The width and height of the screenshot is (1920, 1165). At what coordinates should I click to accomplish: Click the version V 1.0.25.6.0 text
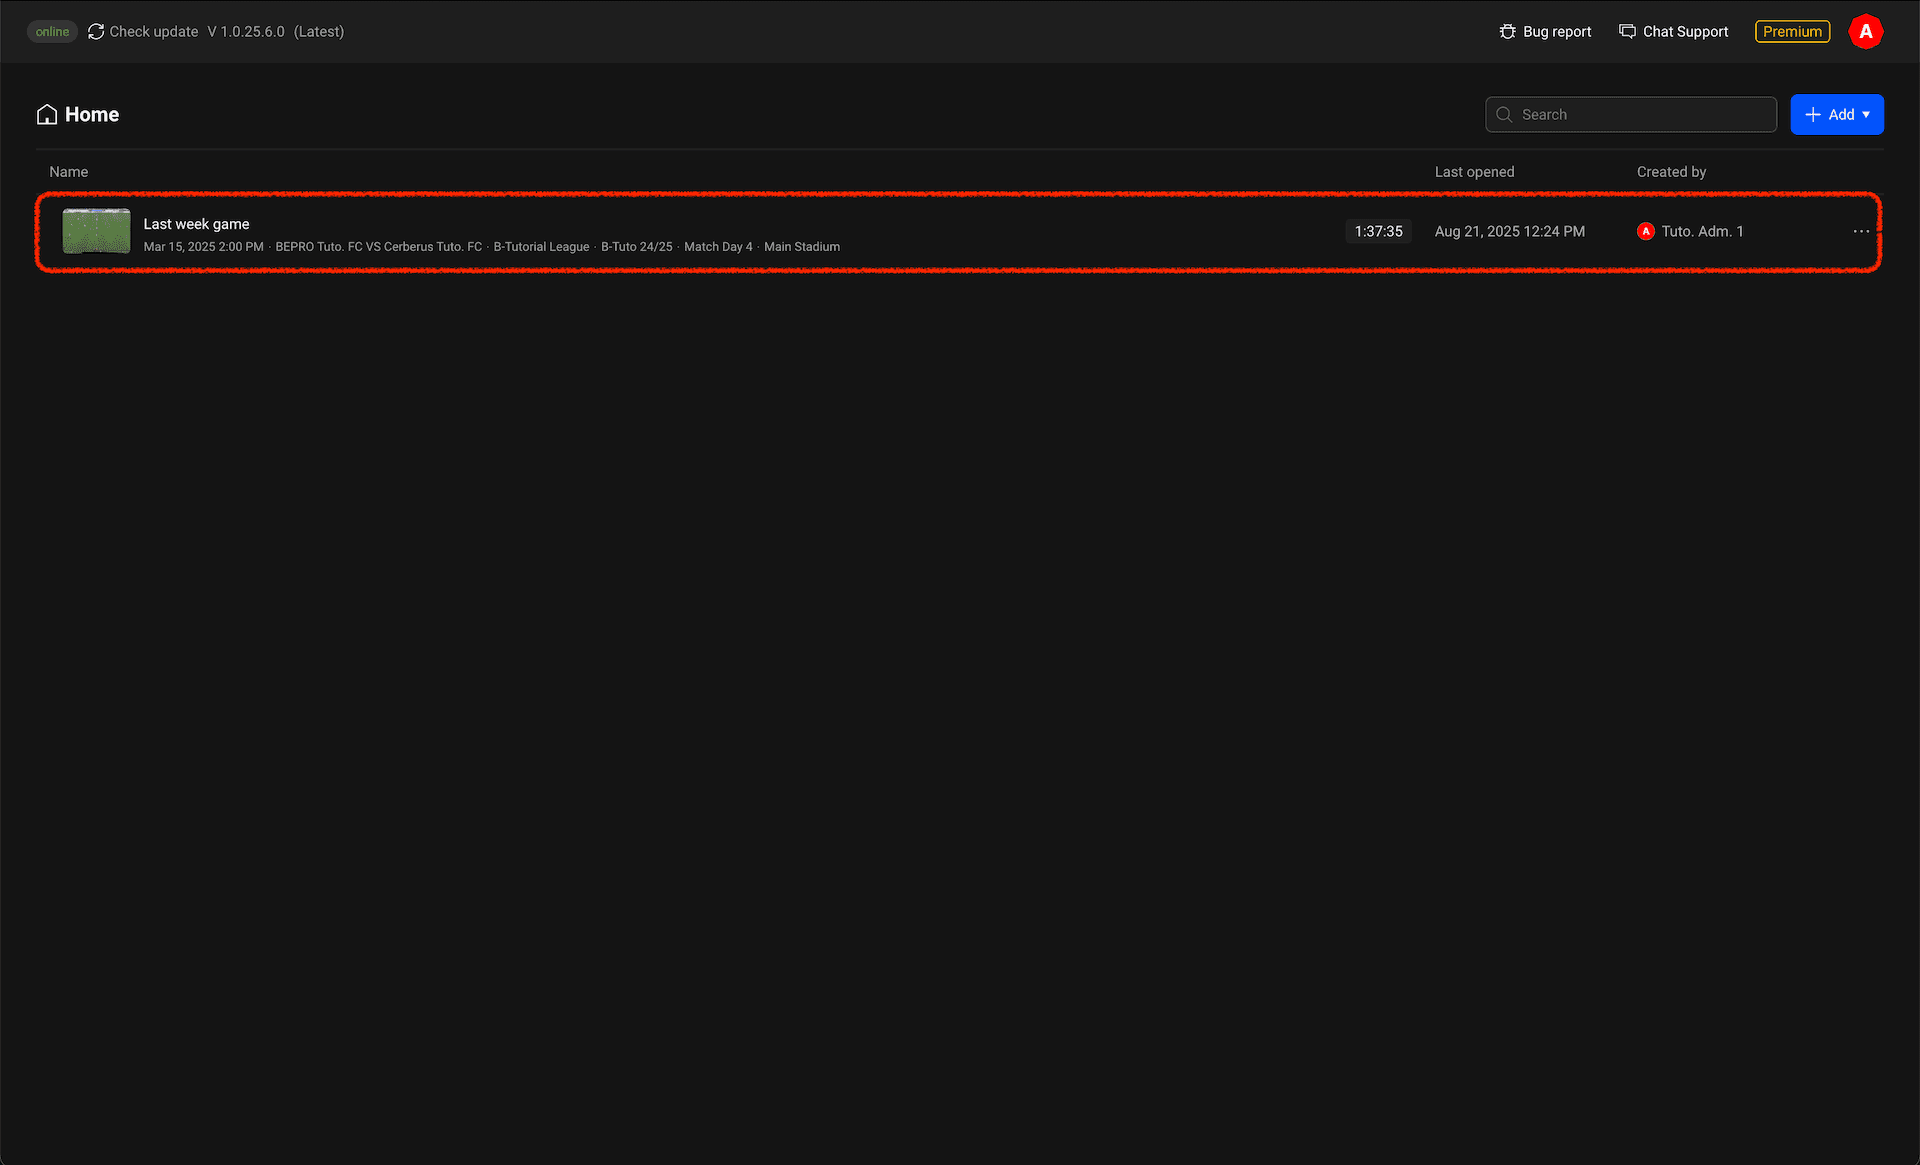tap(246, 32)
